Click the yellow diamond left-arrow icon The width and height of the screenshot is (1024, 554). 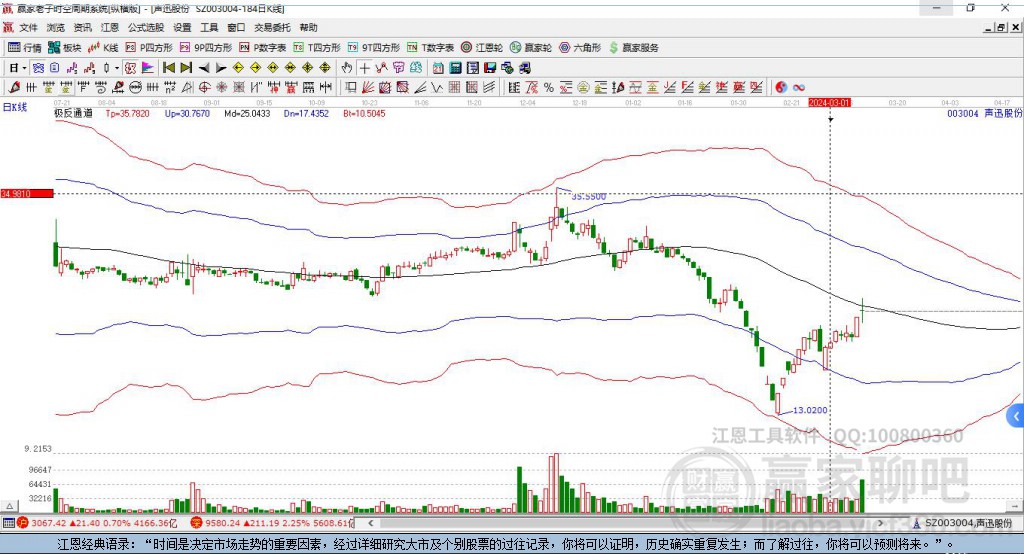238,67
